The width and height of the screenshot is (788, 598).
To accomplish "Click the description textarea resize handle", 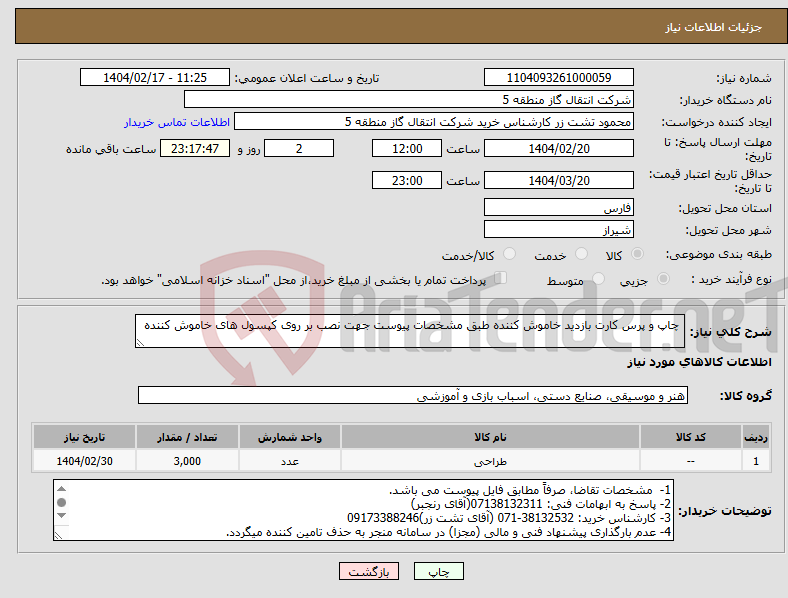I will coord(140,342).
